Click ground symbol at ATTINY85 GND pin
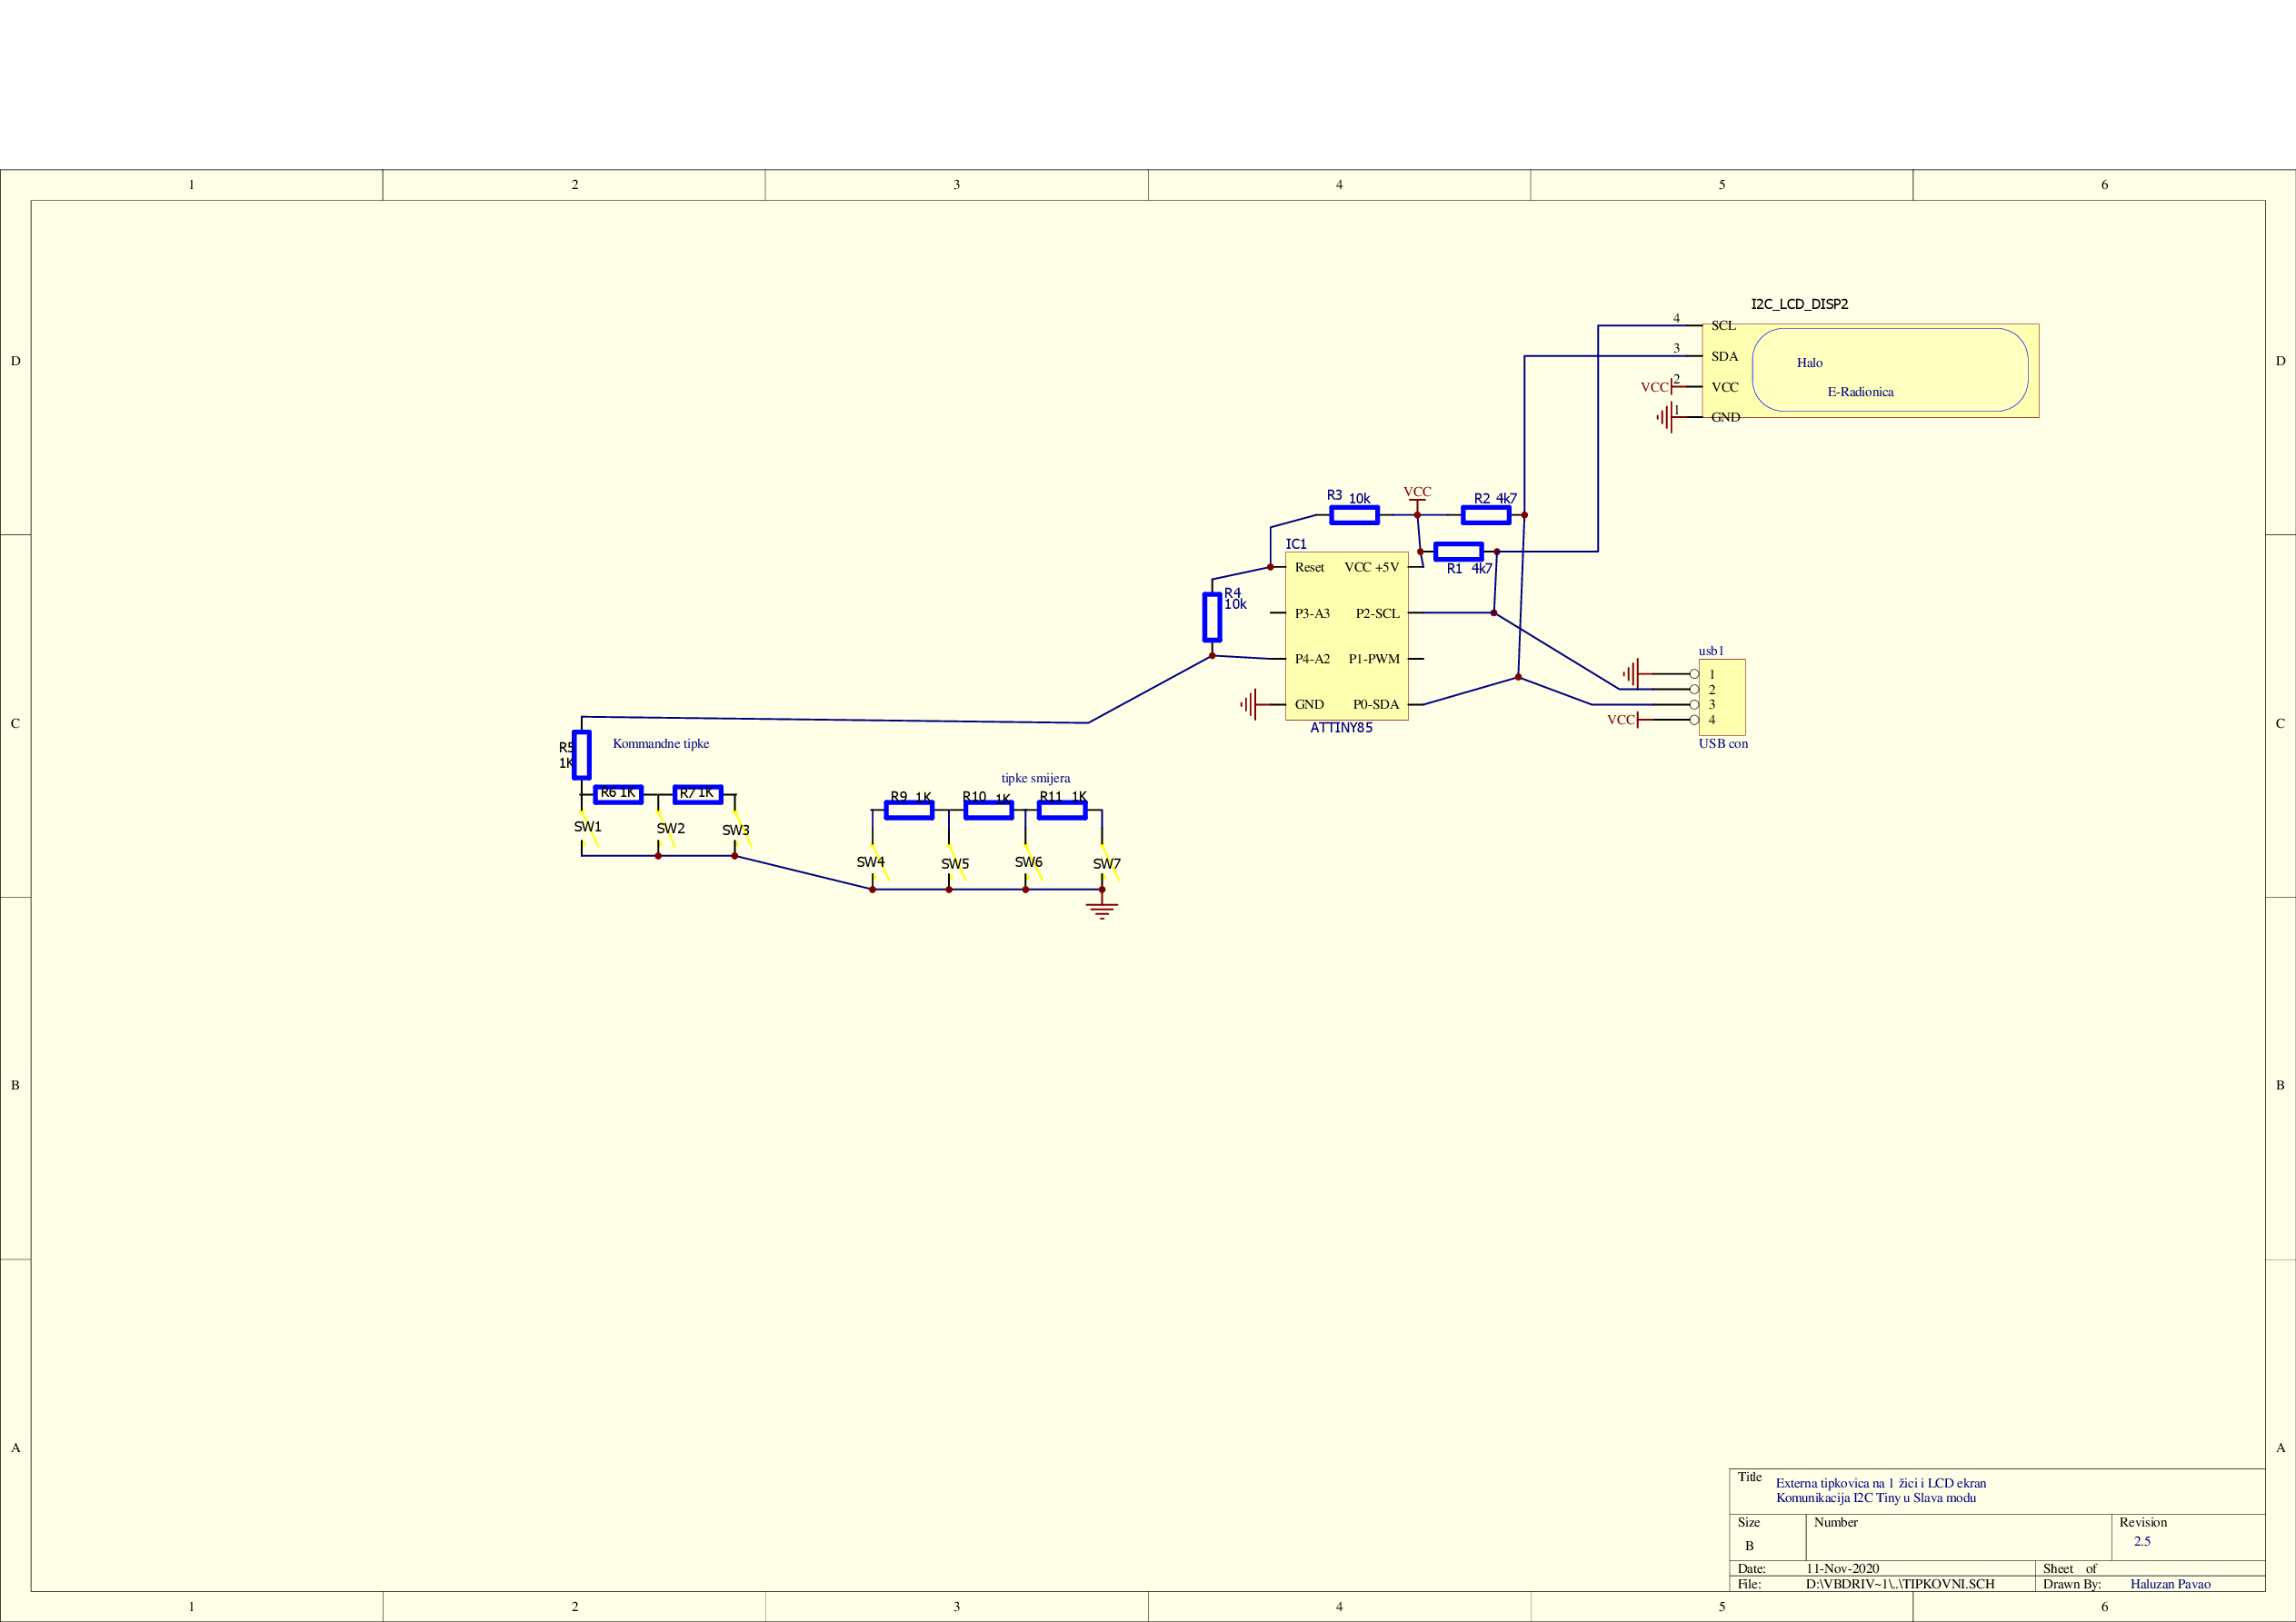The height and width of the screenshot is (1622, 2296). pos(1250,704)
